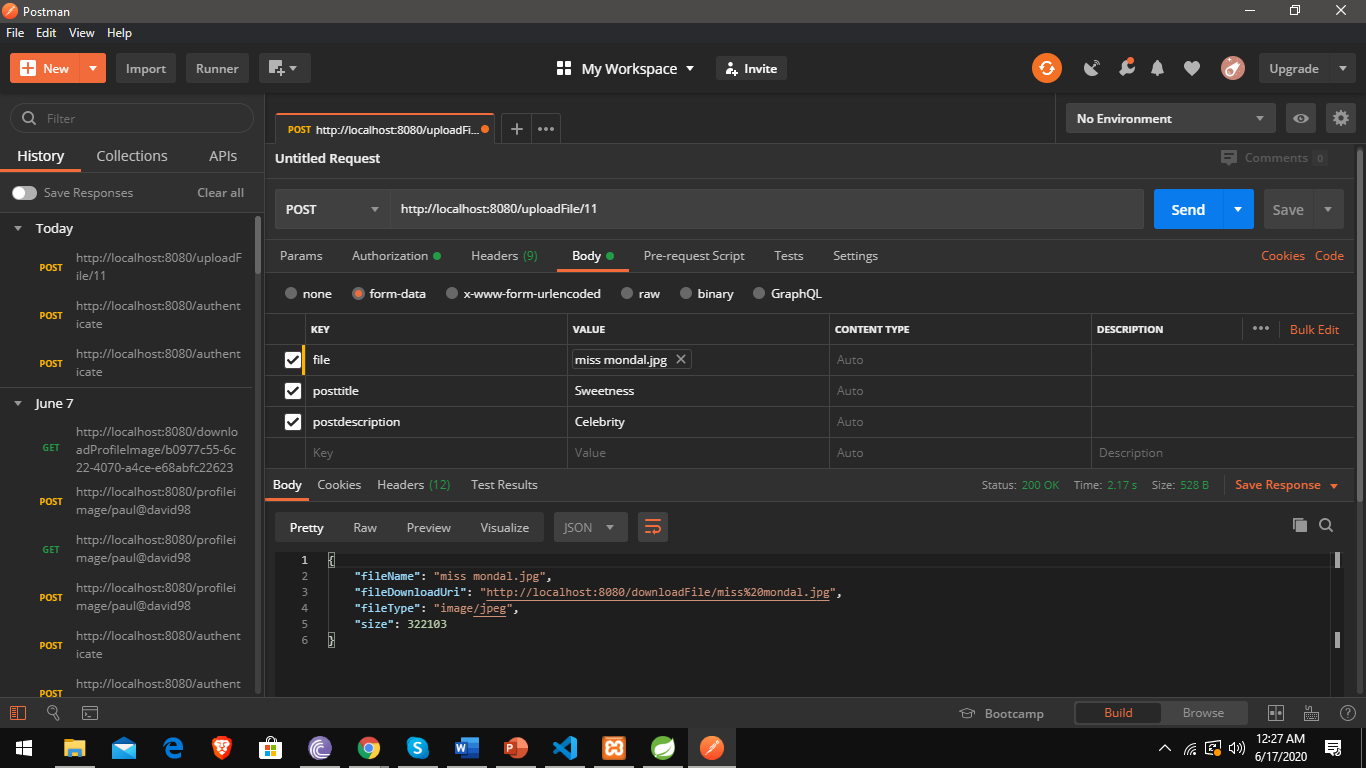Open the Authorization tab
Screen dimensions: 1366x768
(396, 256)
